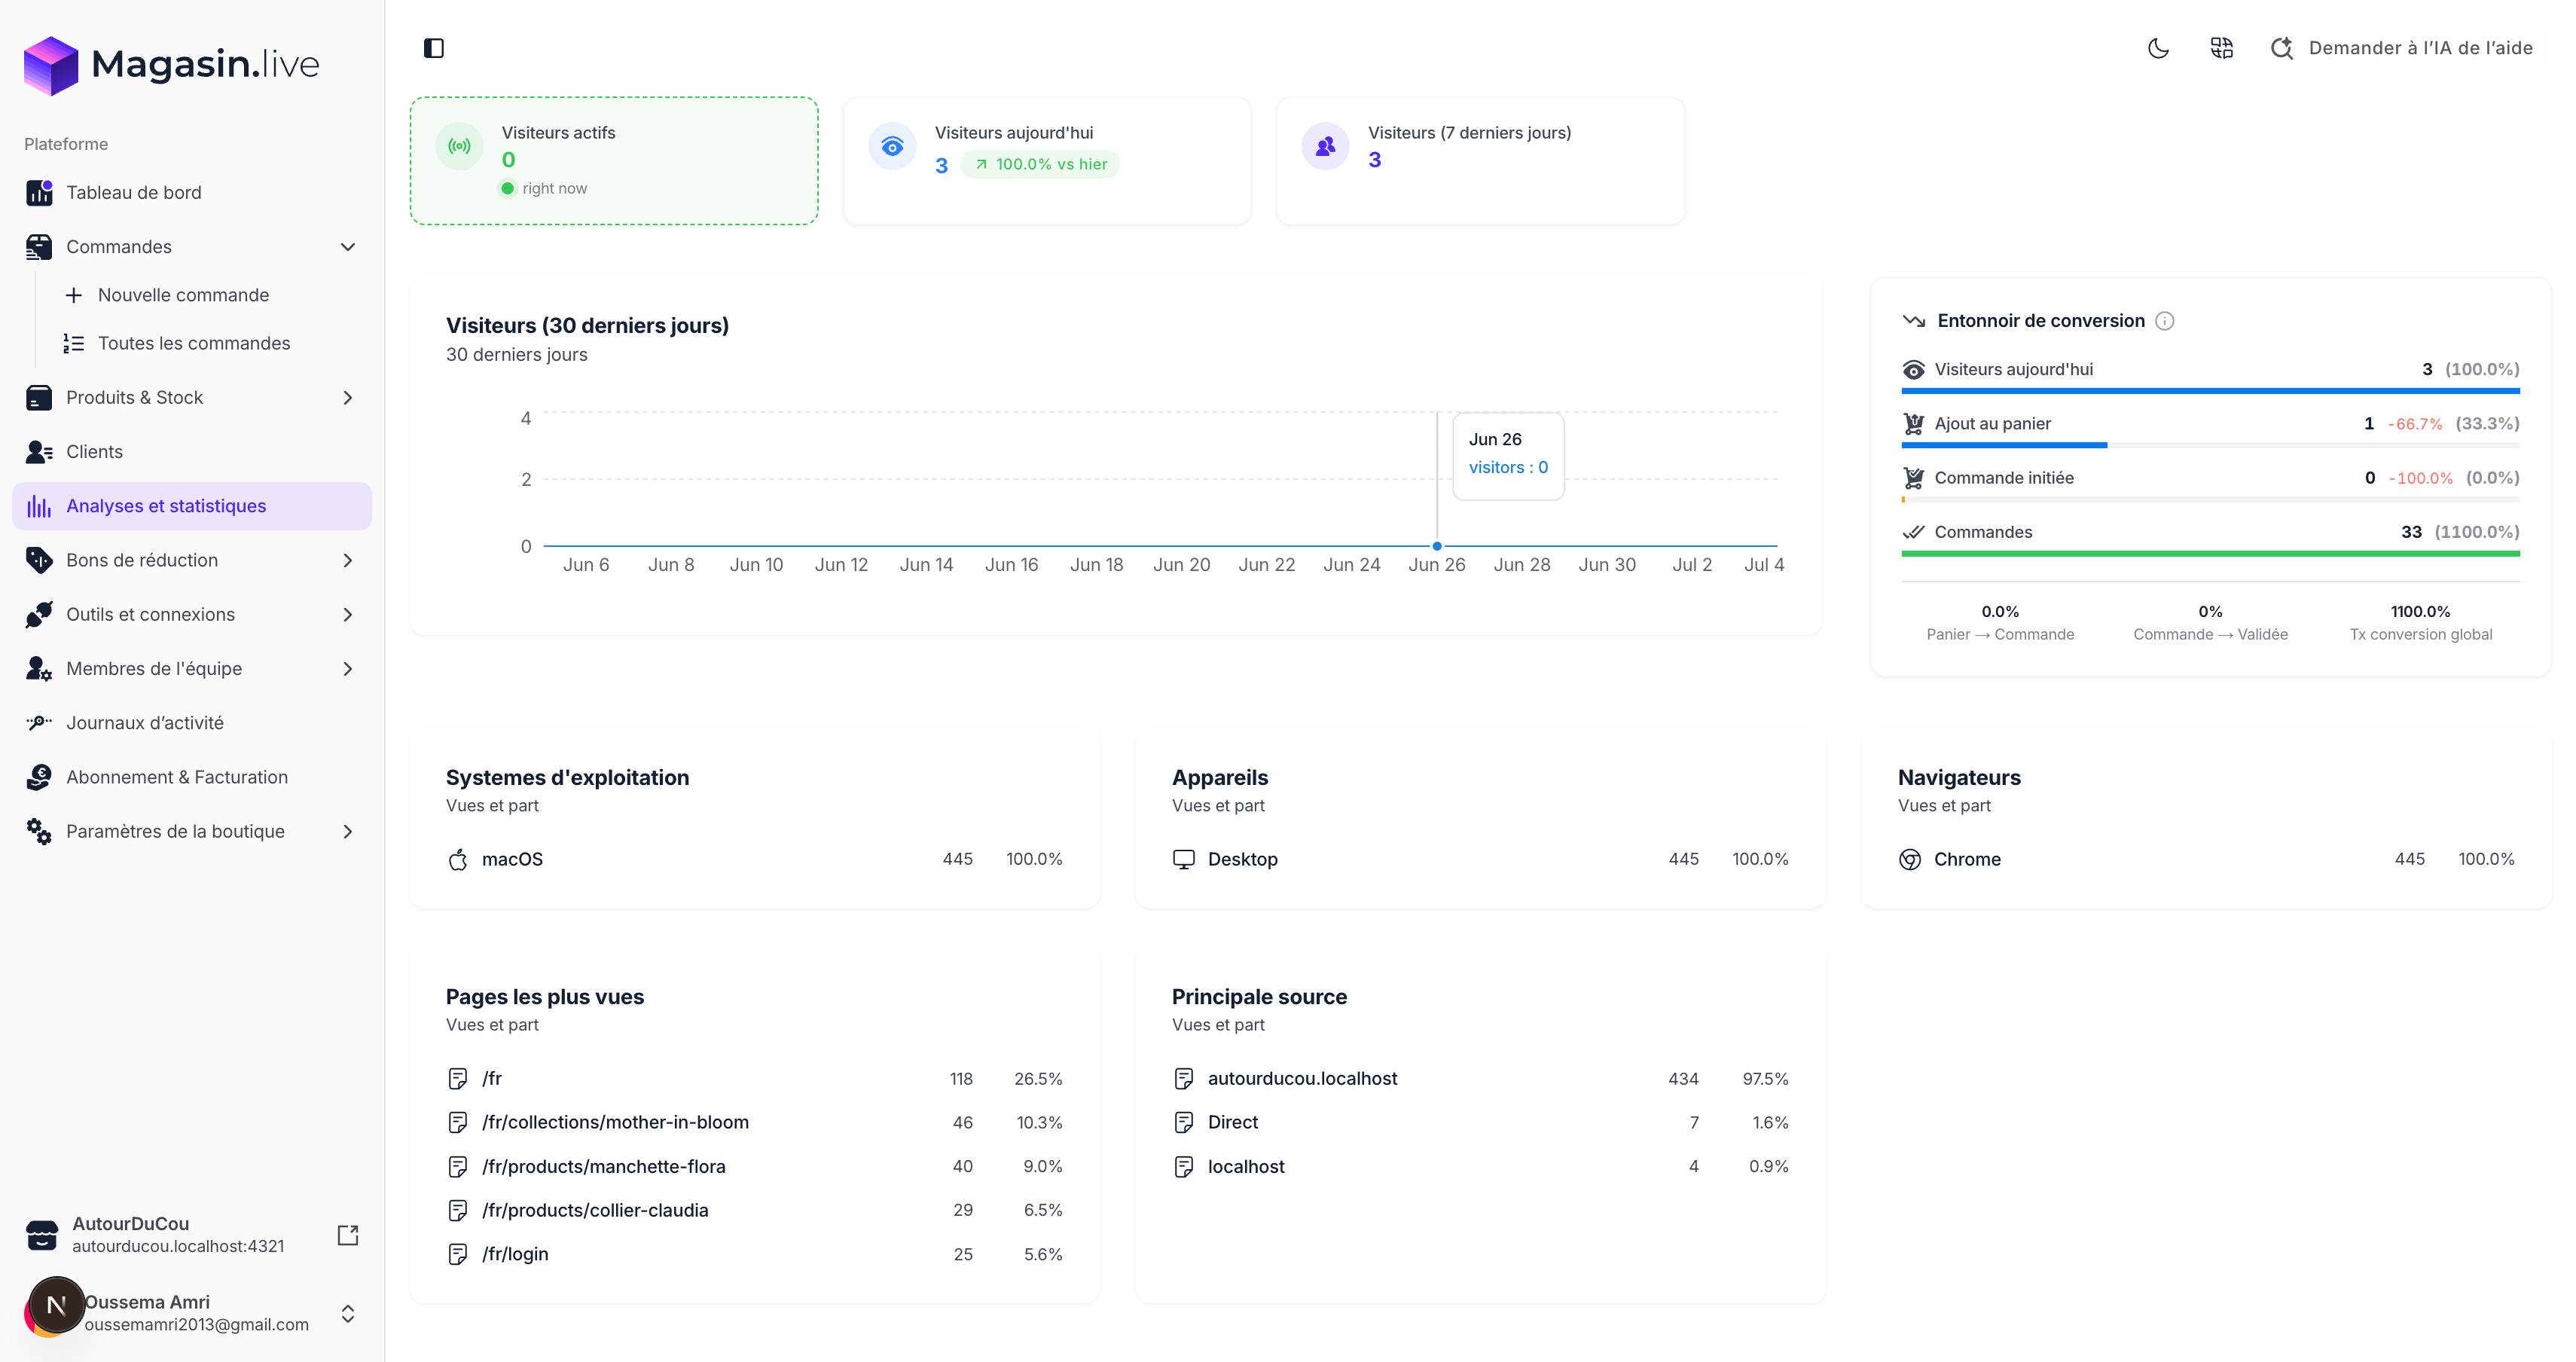The image size is (2576, 1362).
Task: Click the Jun 26 chart data point
Action: pyautogui.click(x=1437, y=546)
